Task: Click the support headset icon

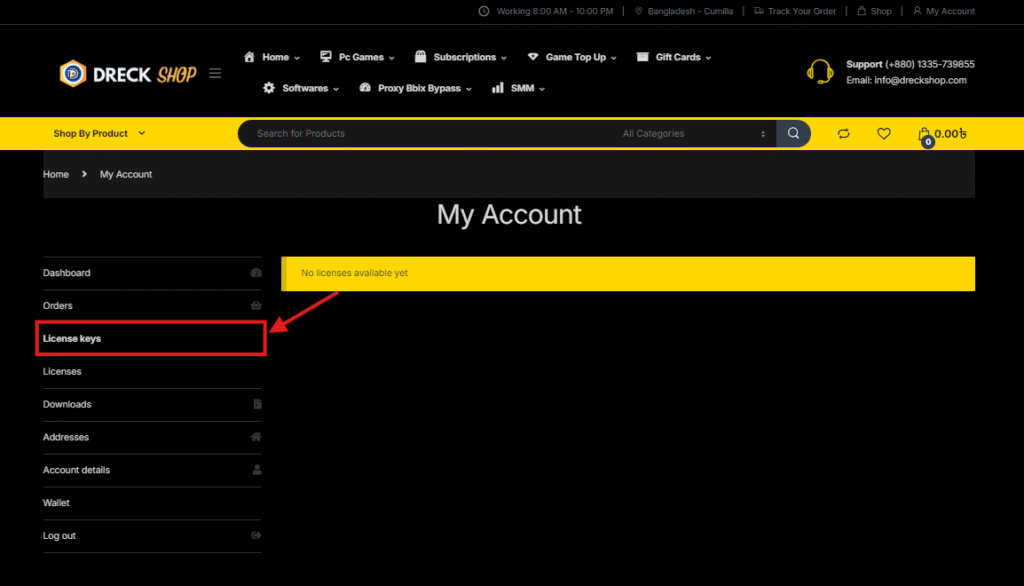Action: 820,72
